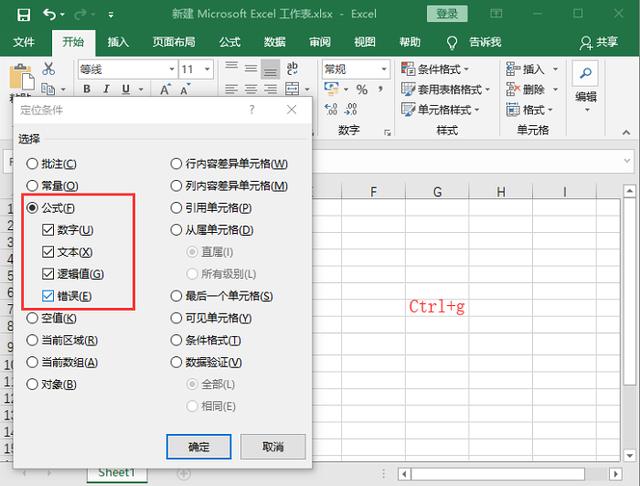Image resolution: width=640 pixels, height=486 pixels.
Task: Click the Redo arrow icon
Action: [80, 15]
